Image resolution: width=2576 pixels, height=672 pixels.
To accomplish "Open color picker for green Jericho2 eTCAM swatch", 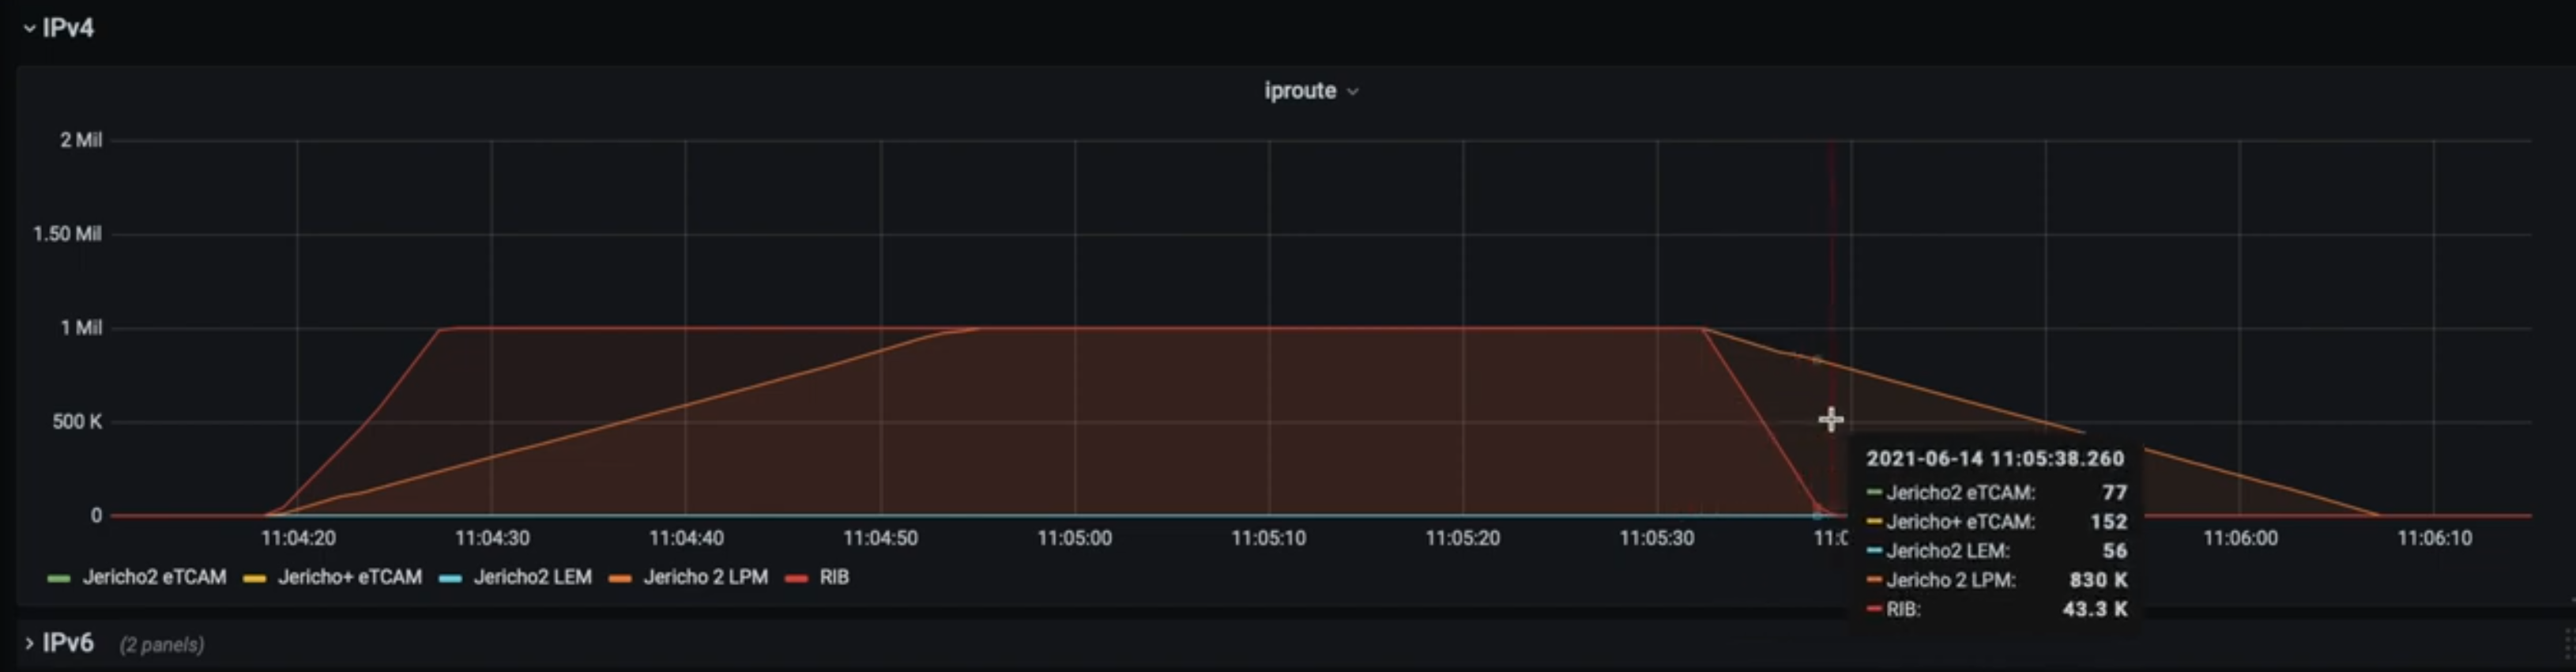I will tap(59, 578).
